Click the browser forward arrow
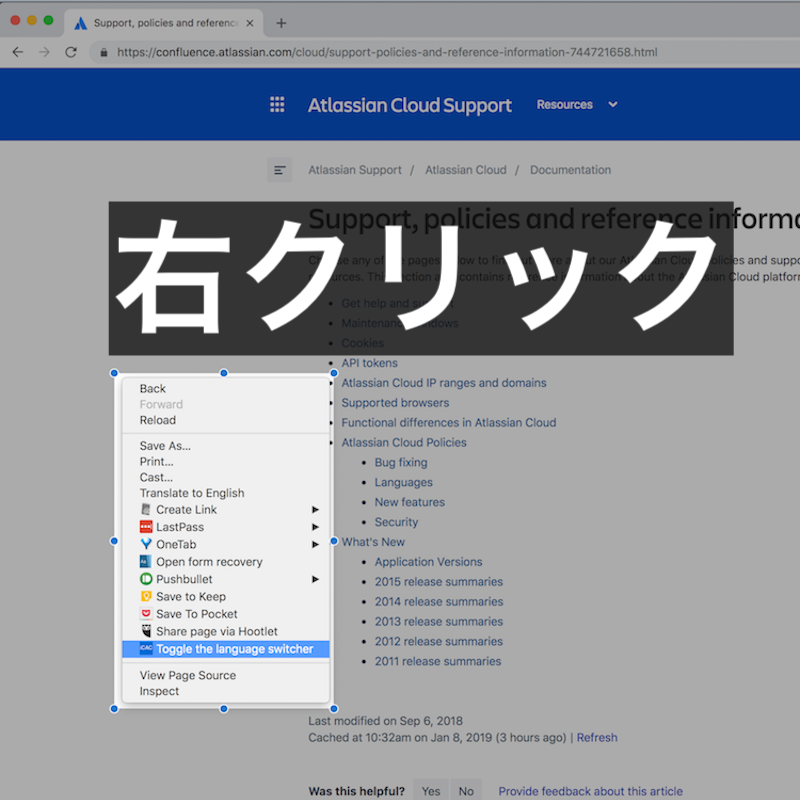This screenshot has width=800, height=800. click(x=44, y=52)
